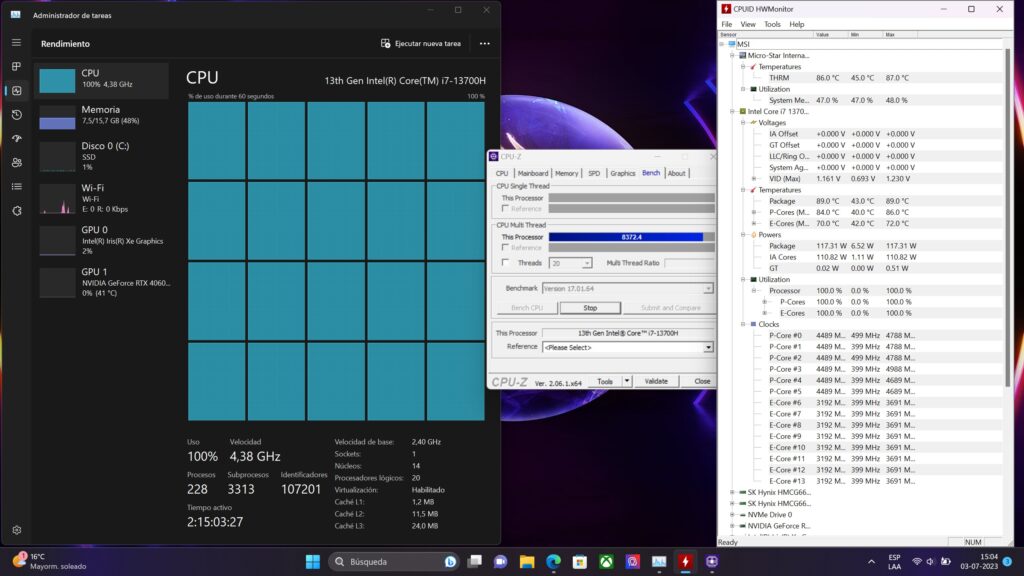Screen dimensions: 1024x576
Task: Expand the NVMe Drive 0 node
Action: point(732,515)
